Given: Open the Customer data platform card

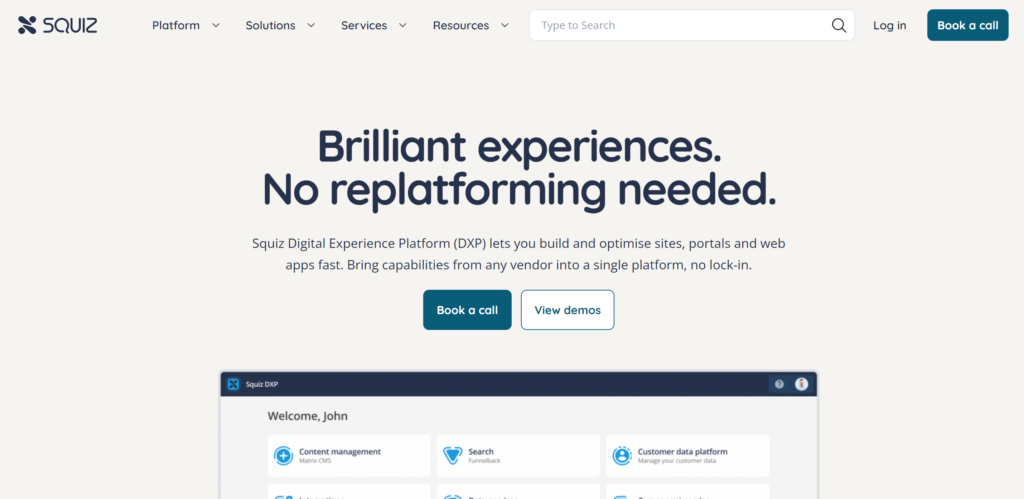Looking at the screenshot, I should point(688,455).
